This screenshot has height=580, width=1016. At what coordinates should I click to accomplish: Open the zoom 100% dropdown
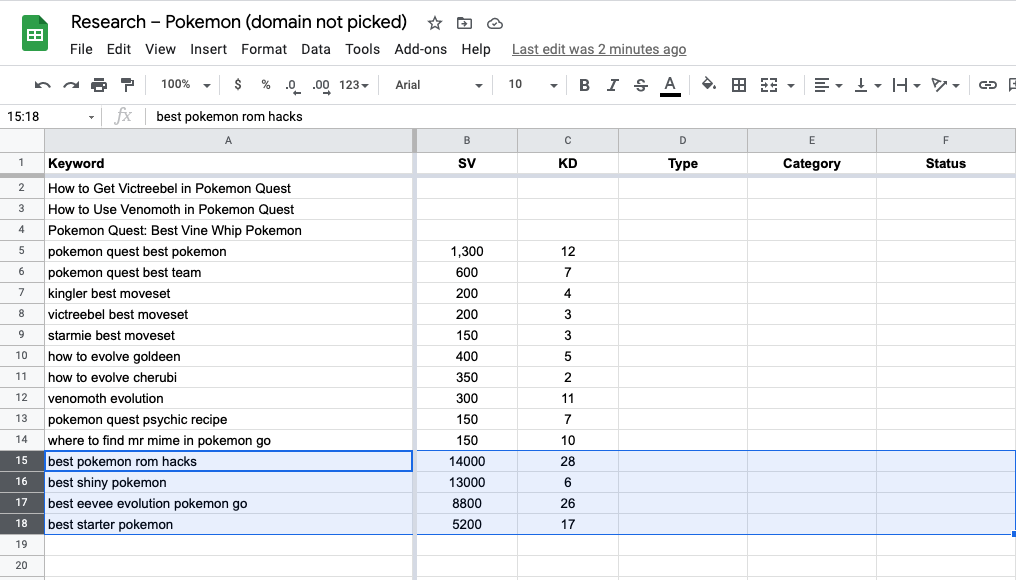pos(185,85)
